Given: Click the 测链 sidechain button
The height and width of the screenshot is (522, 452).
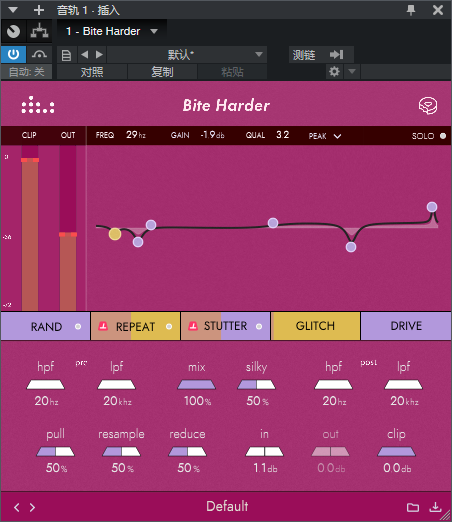Looking at the screenshot, I should pos(304,55).
